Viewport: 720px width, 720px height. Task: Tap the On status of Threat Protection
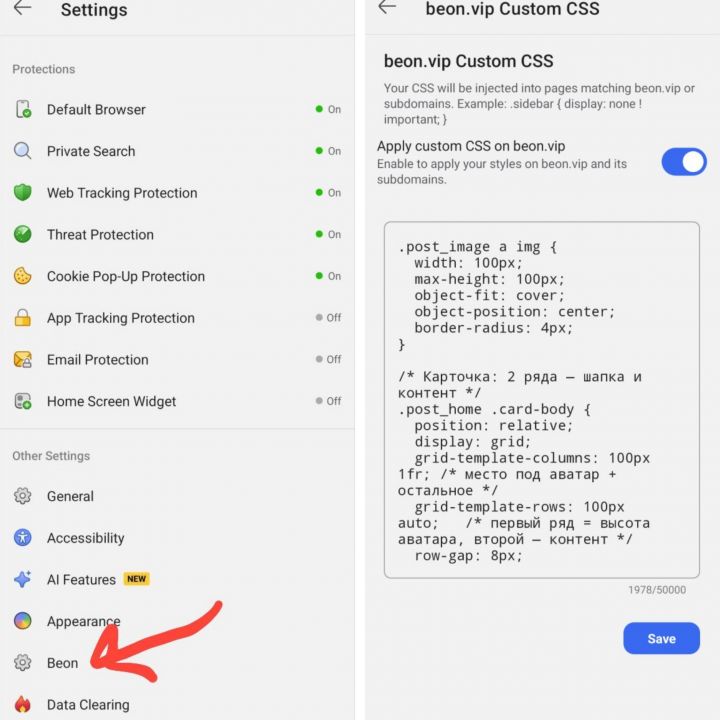point(328,234)
